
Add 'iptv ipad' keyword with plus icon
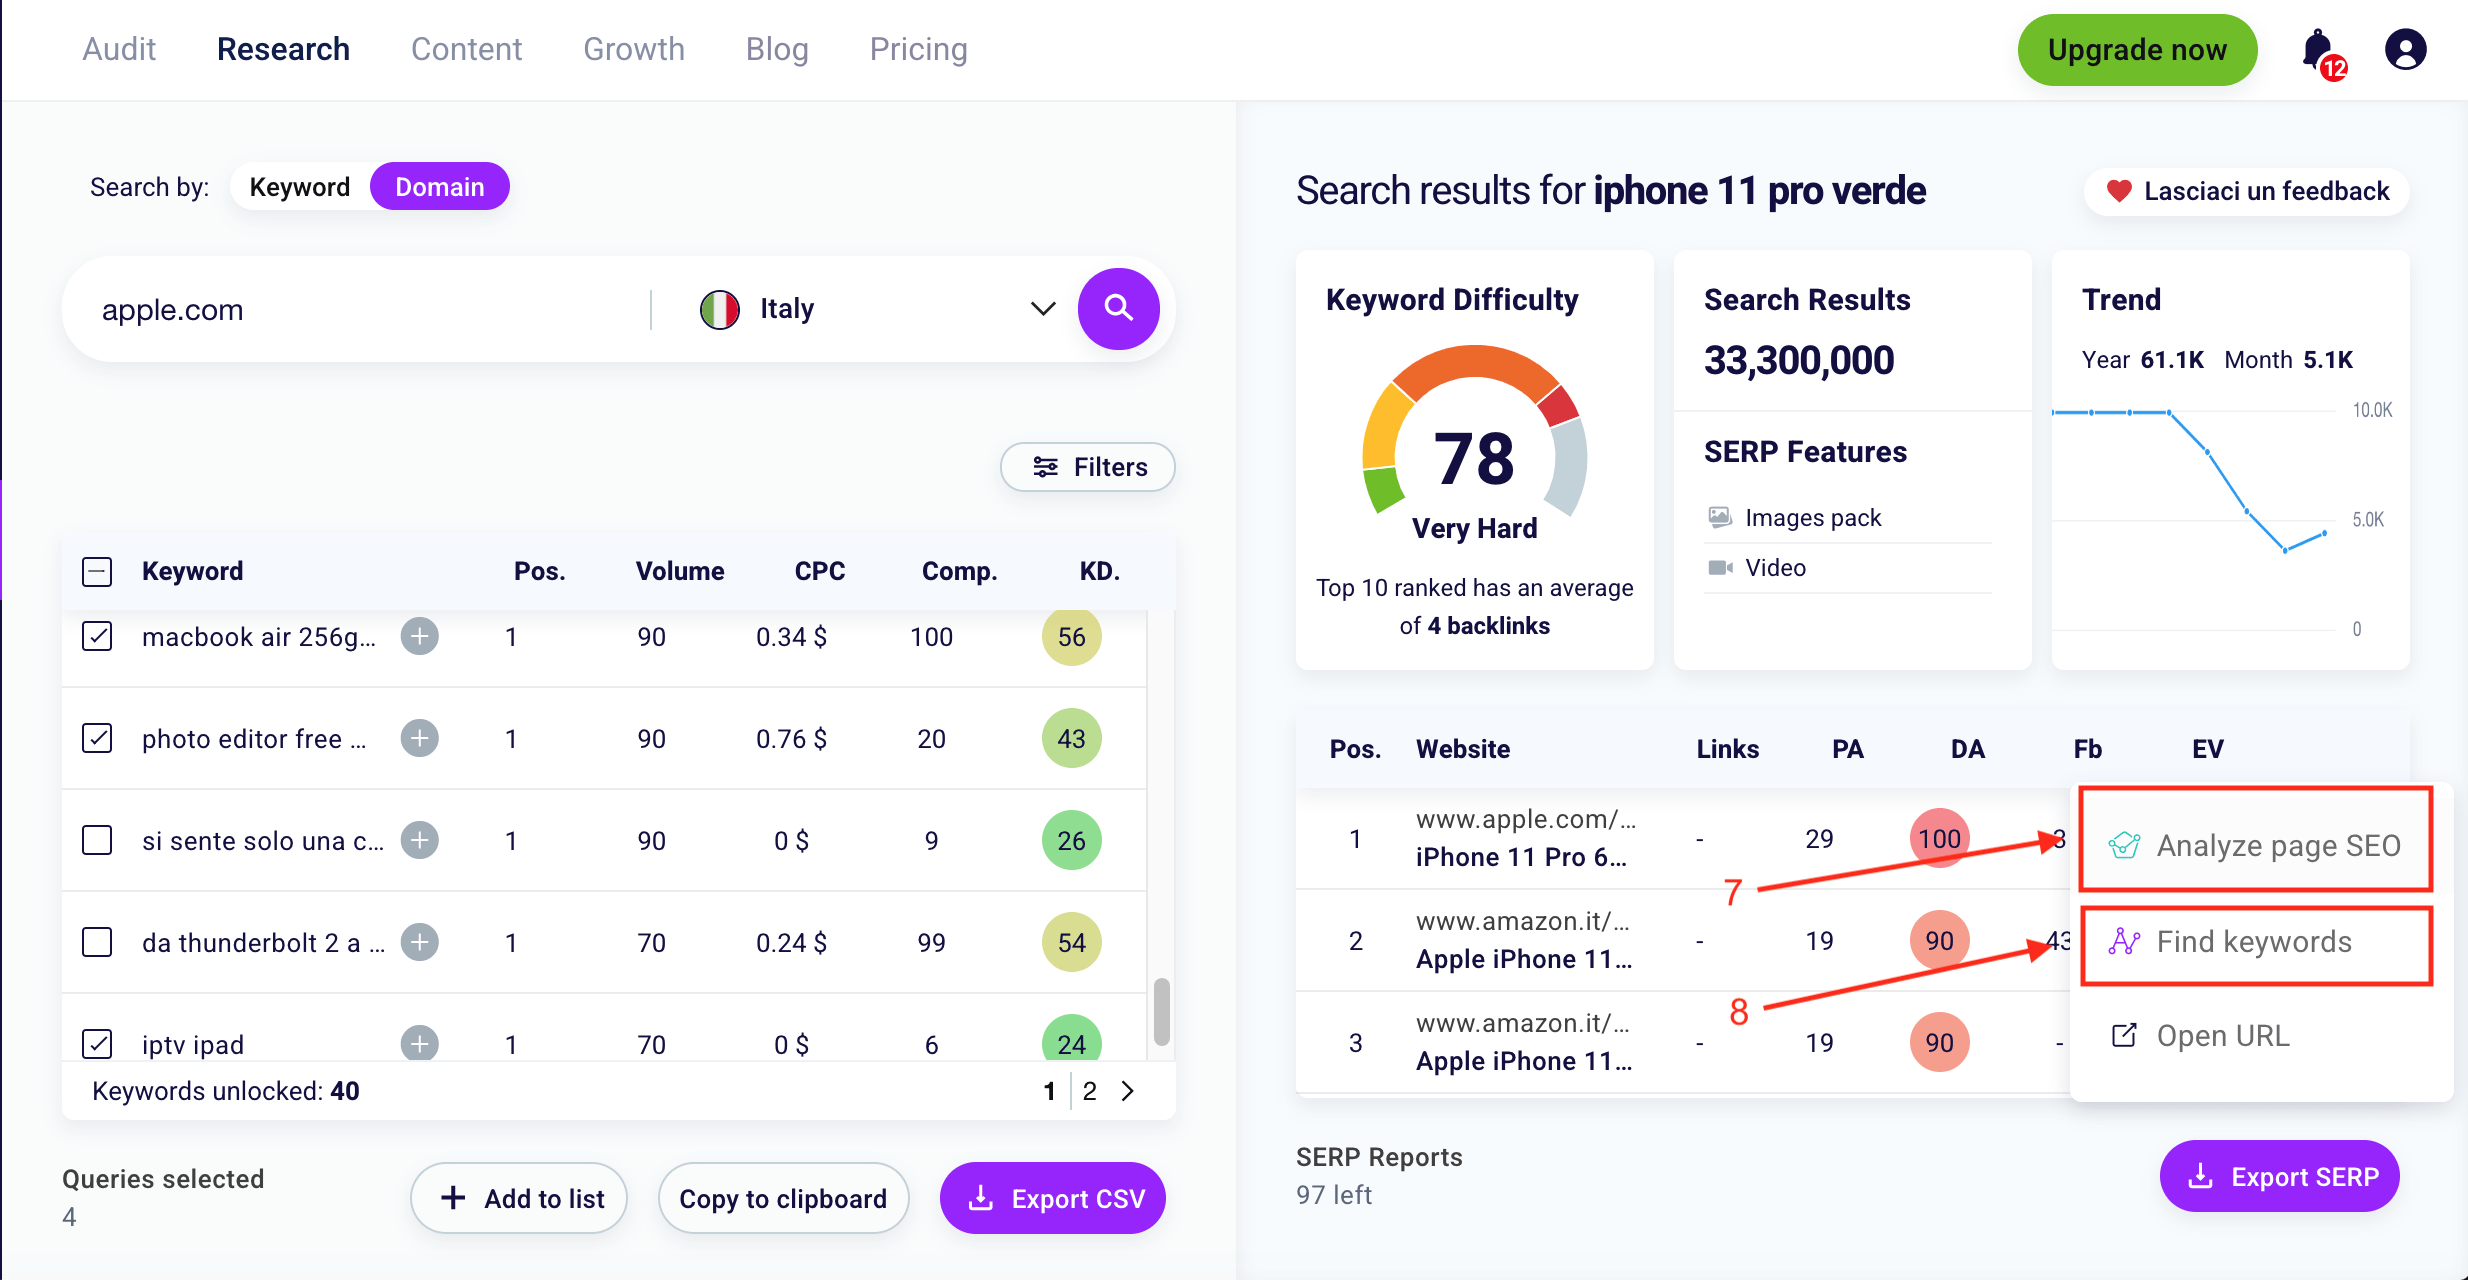tap(420, 1043)
